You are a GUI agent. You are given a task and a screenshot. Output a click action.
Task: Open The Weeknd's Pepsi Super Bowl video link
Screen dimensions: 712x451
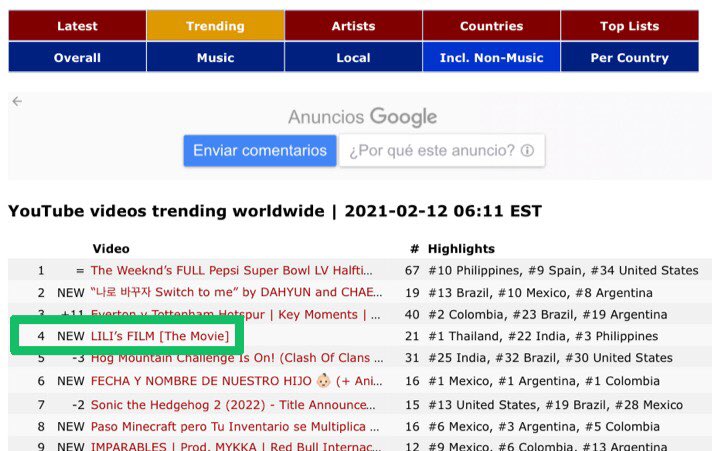(232, 270)
